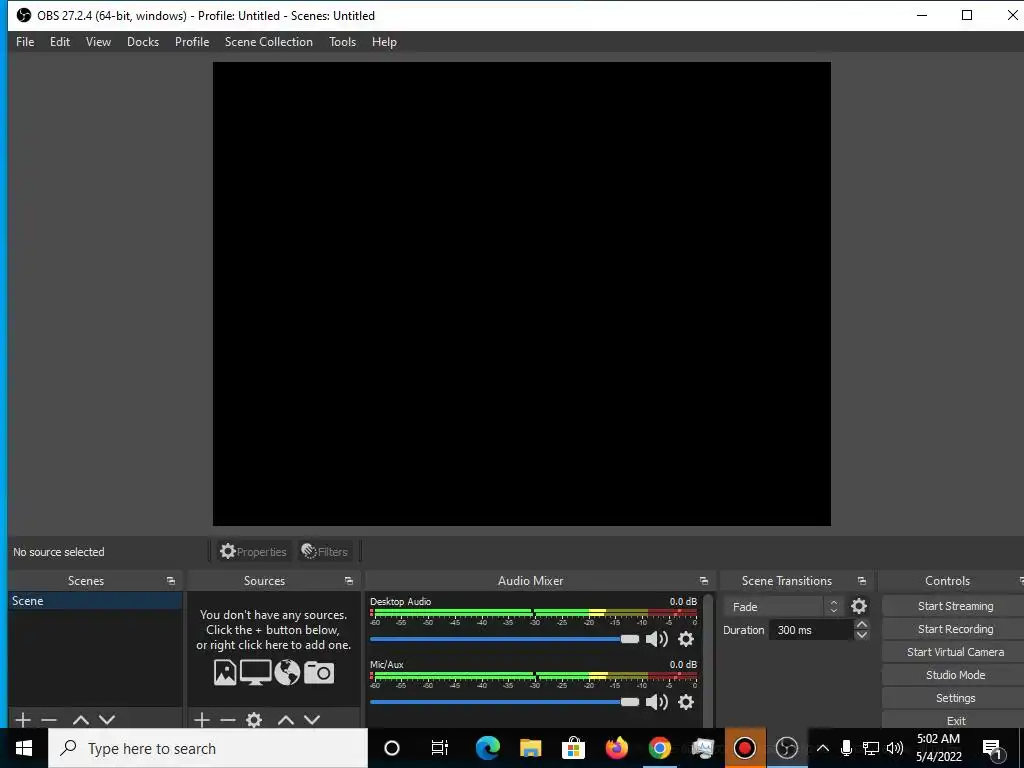Open the Tools menu
Viewport: 1024px width, 768px height.
(x=342, y=42)
